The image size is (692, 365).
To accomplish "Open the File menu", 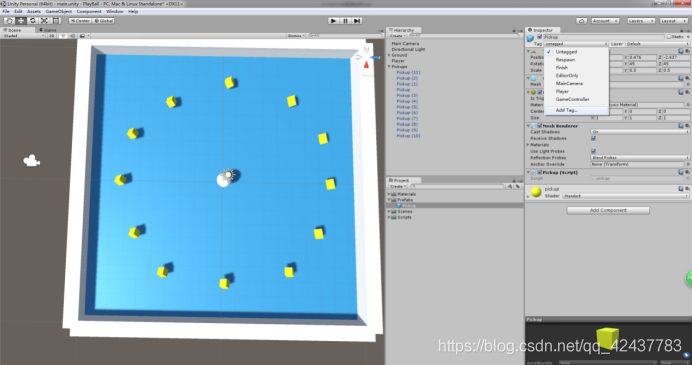I will pos(6,11).
